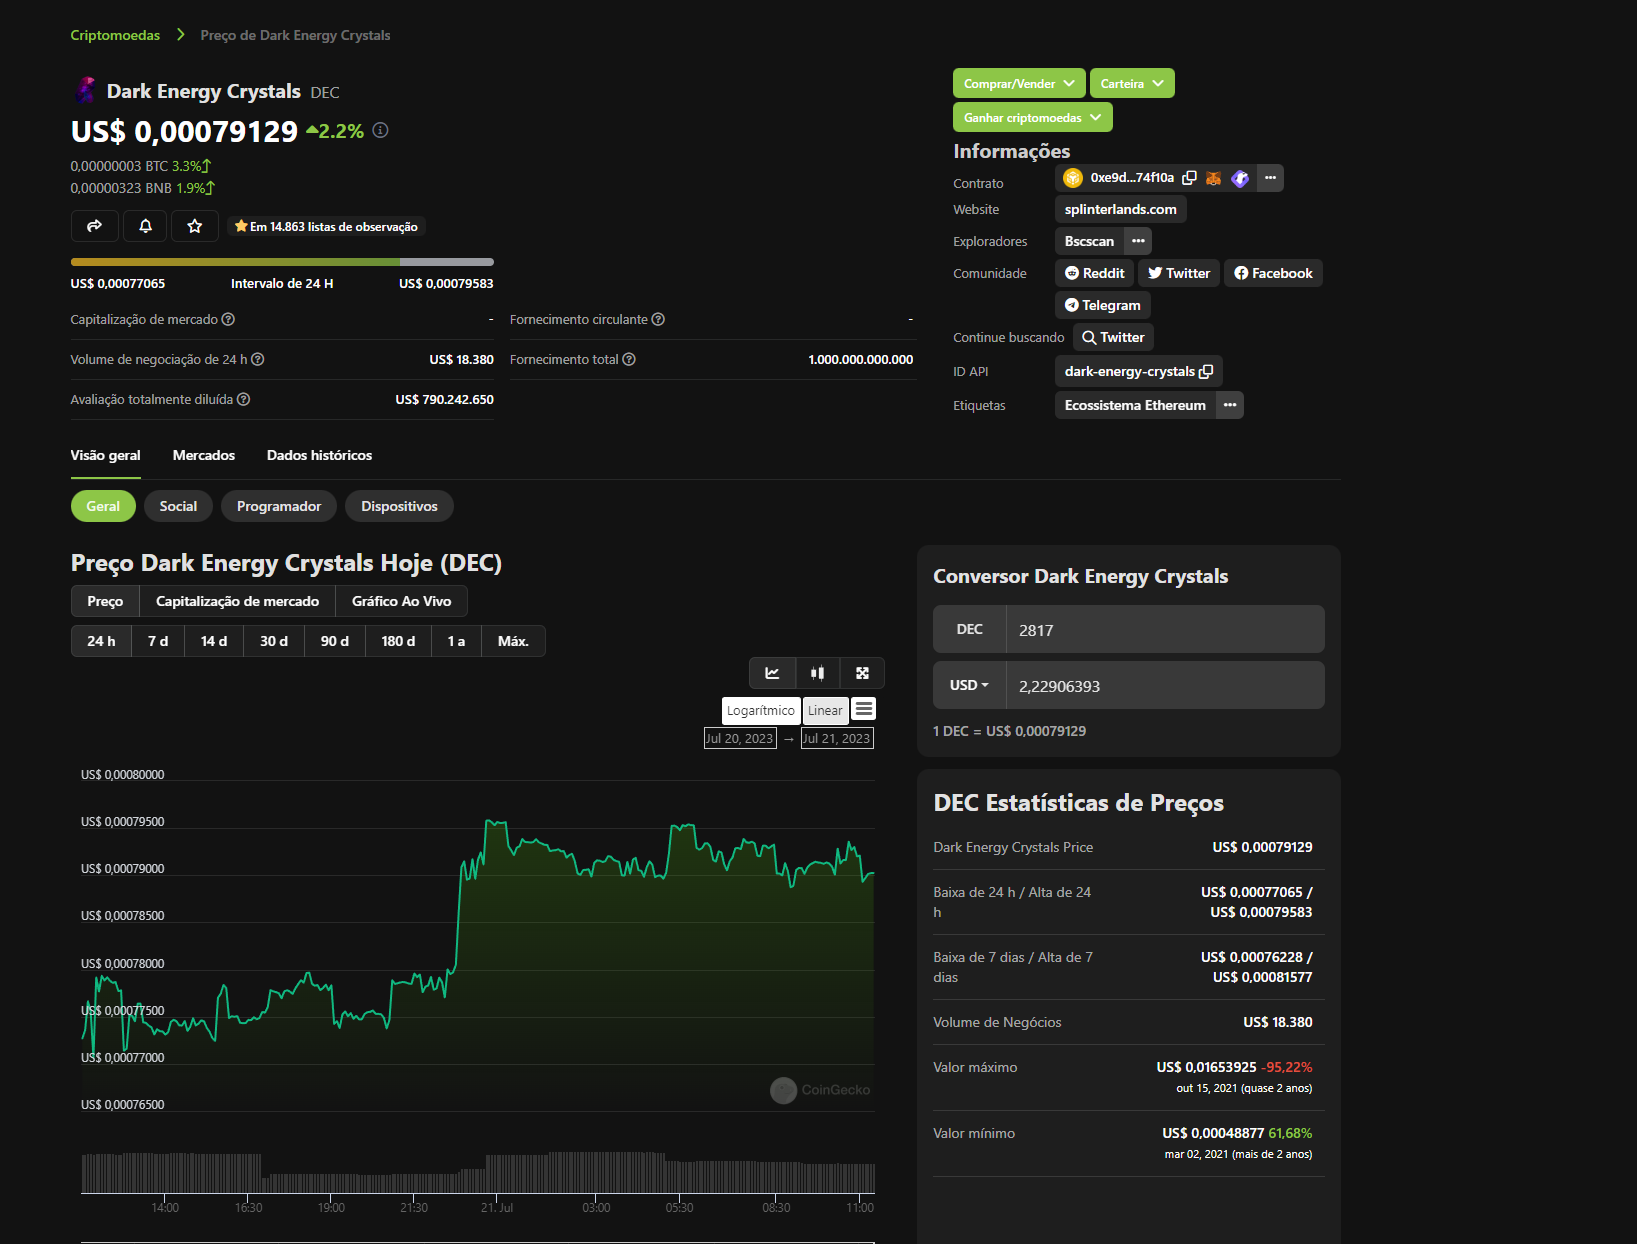Open chart hamburger export menu
The width and height of the screenshot is (1637, 1244).
click(864, 709)
